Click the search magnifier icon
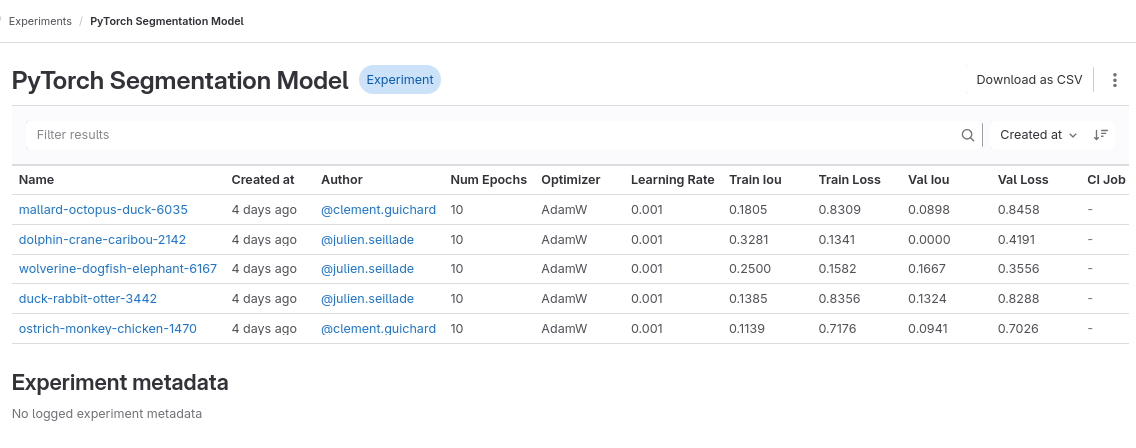The height and width of the screenshot is (448, 1136). (x=967, y=135)
